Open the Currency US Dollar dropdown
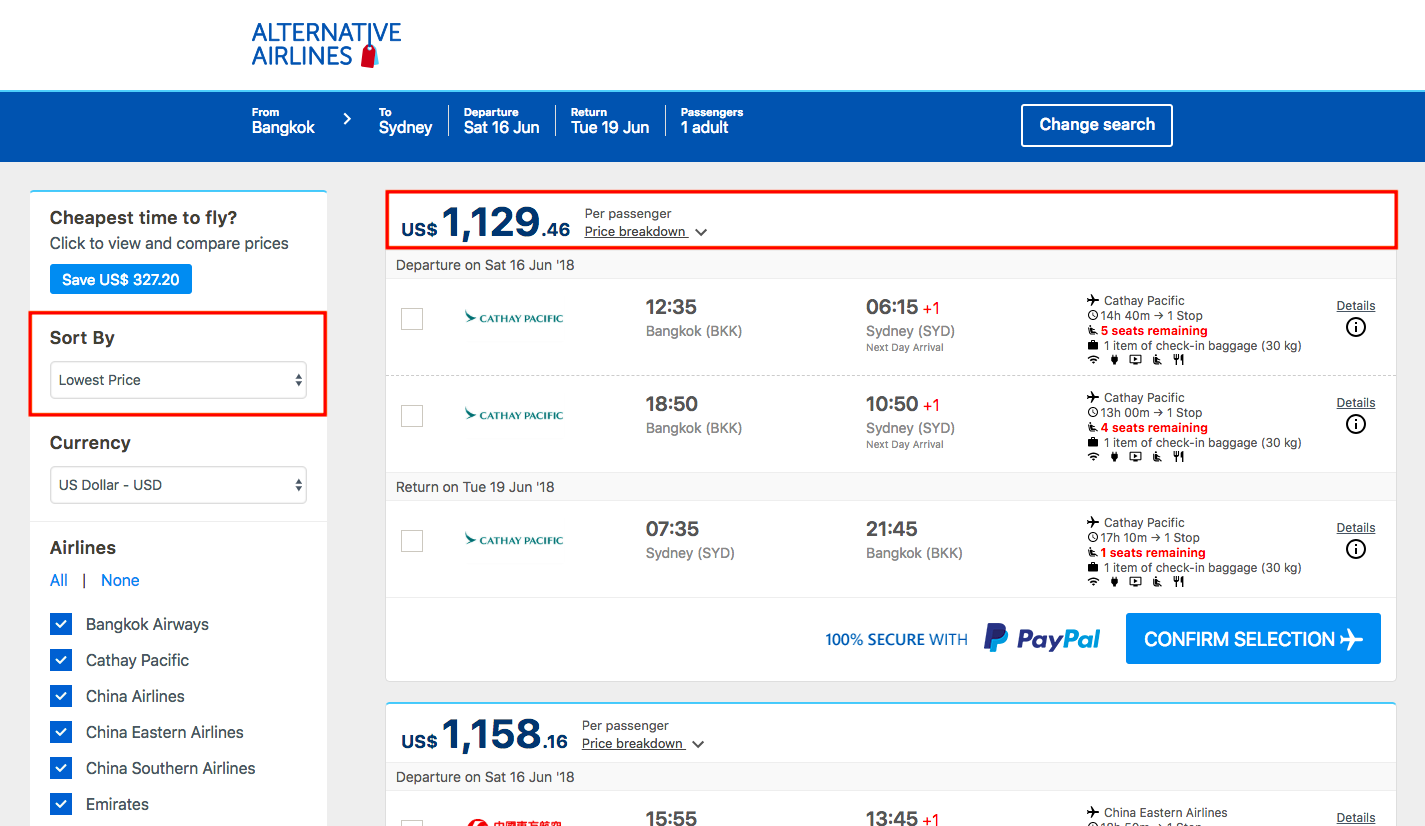This screenshot has height=826, width=1425. (178, 485)
